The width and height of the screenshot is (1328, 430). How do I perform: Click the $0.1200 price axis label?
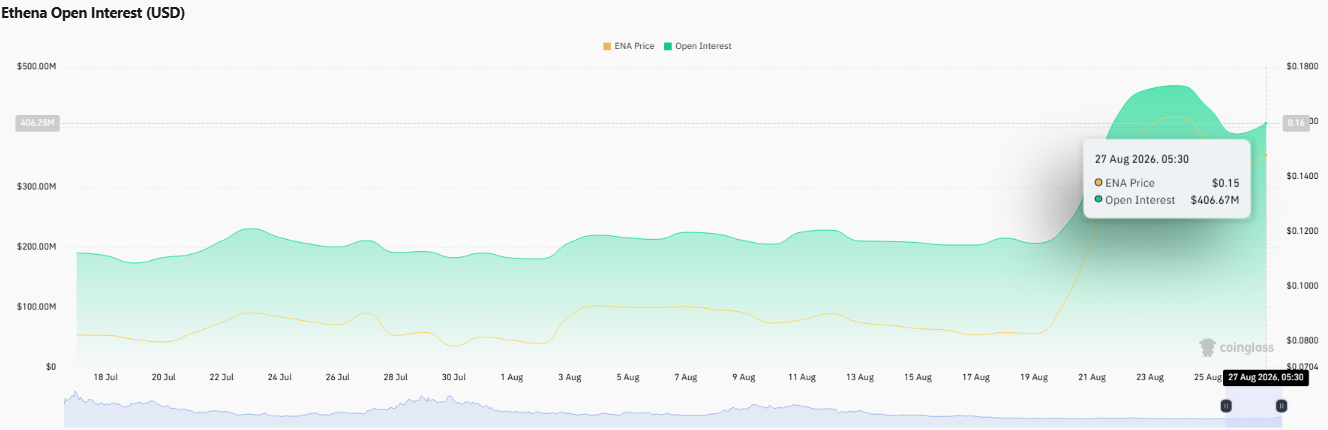[1303, 231]
